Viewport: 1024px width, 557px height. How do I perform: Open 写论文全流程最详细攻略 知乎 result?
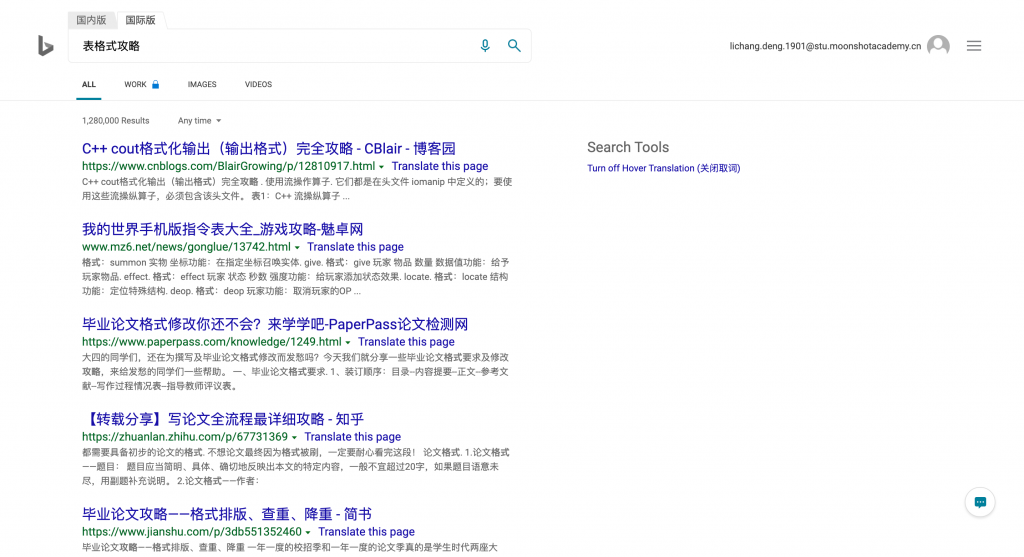tap(223, 419)
